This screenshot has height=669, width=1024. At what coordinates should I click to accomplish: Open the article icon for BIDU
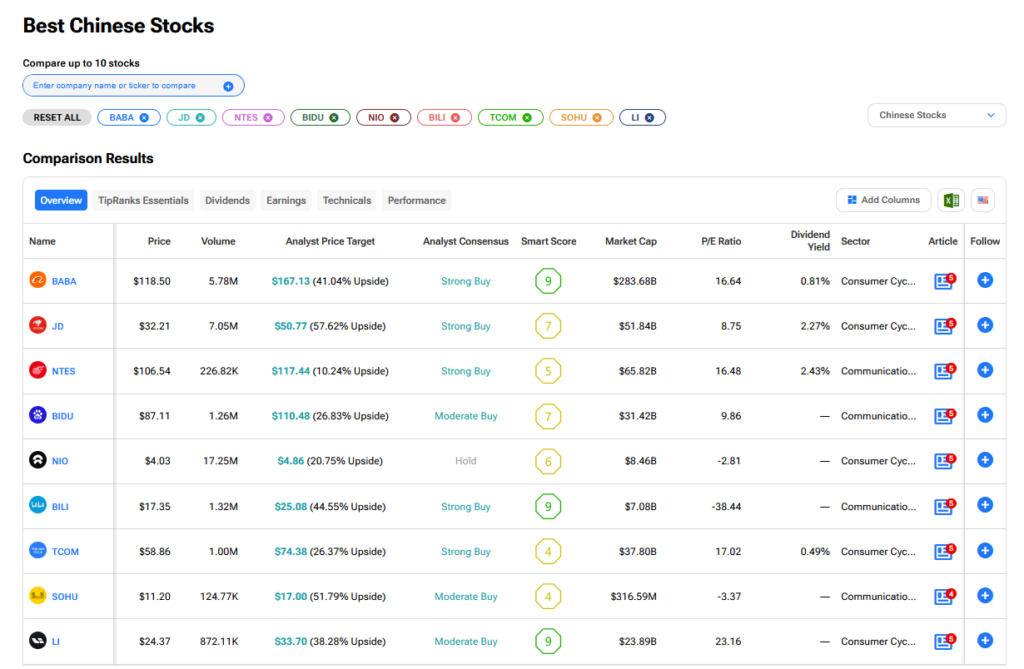944,416
